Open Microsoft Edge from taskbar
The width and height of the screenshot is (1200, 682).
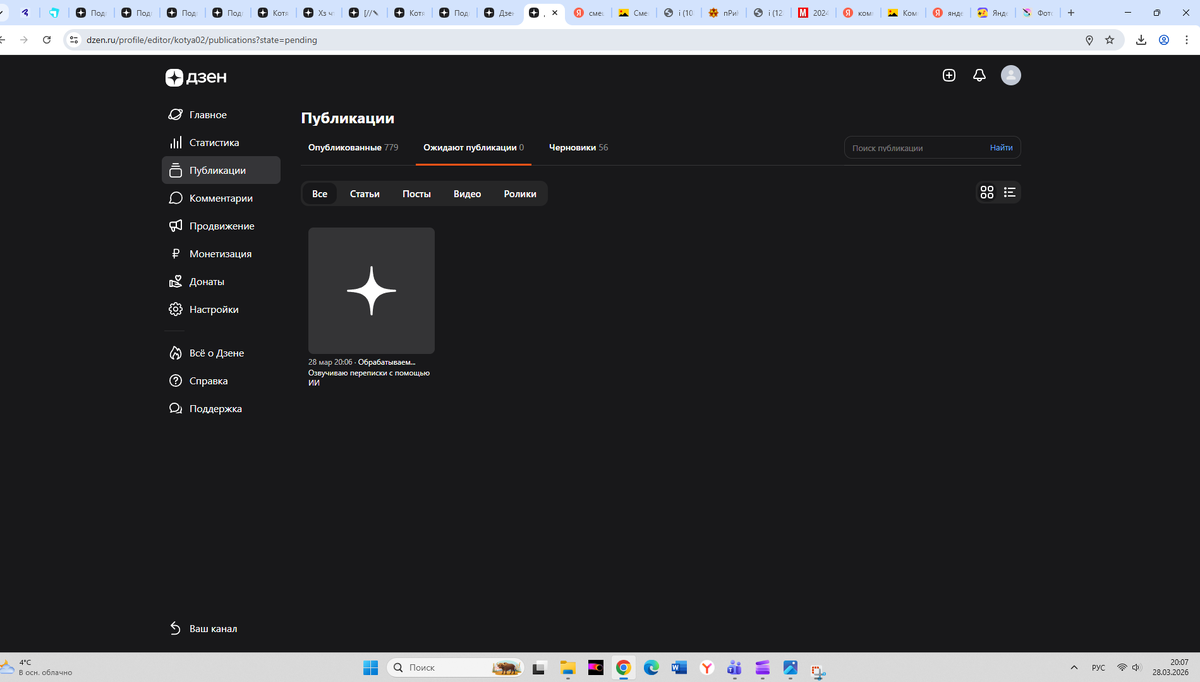point(651,667)
